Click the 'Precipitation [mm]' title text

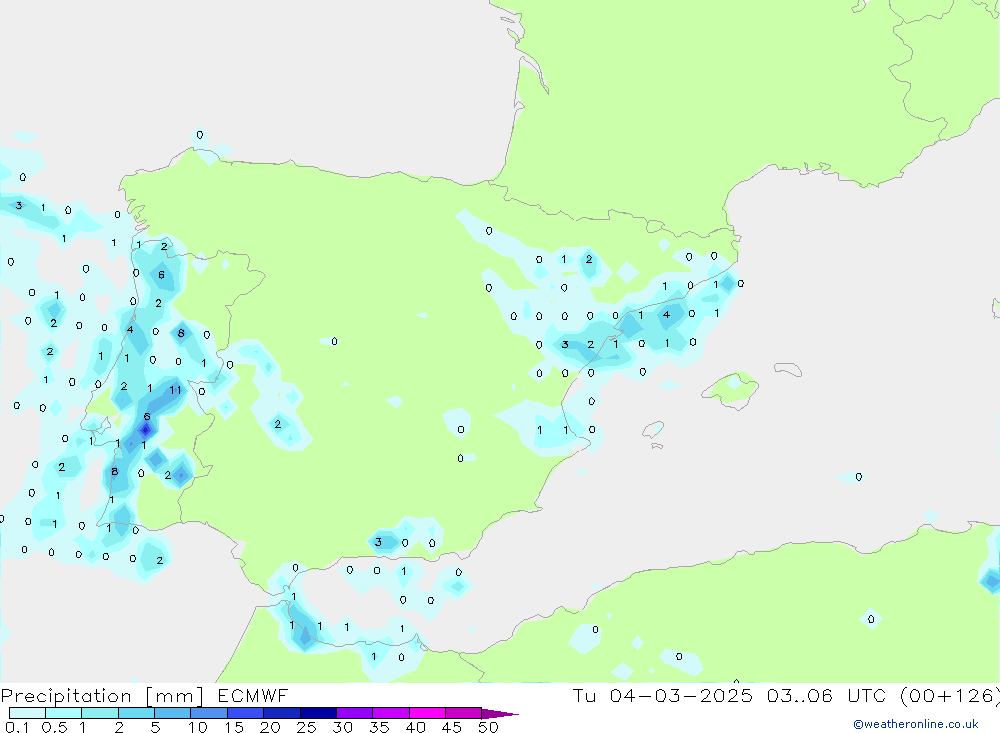[x=102, y=696]
